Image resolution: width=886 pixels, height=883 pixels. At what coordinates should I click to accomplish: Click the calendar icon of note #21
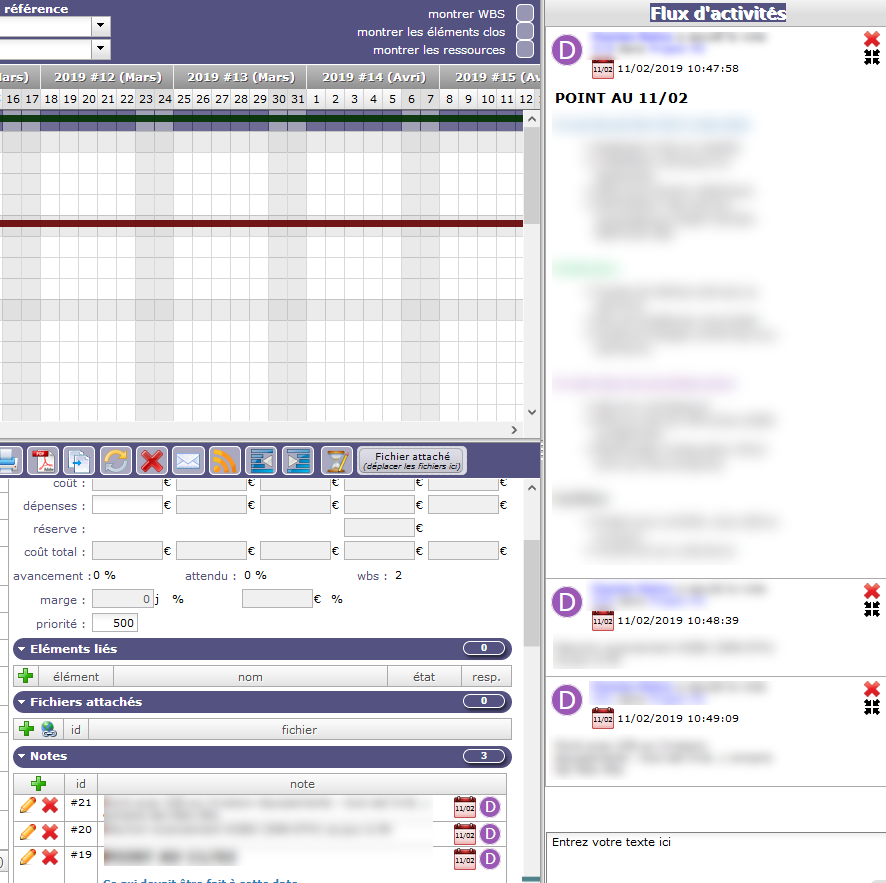click(464, 807)
